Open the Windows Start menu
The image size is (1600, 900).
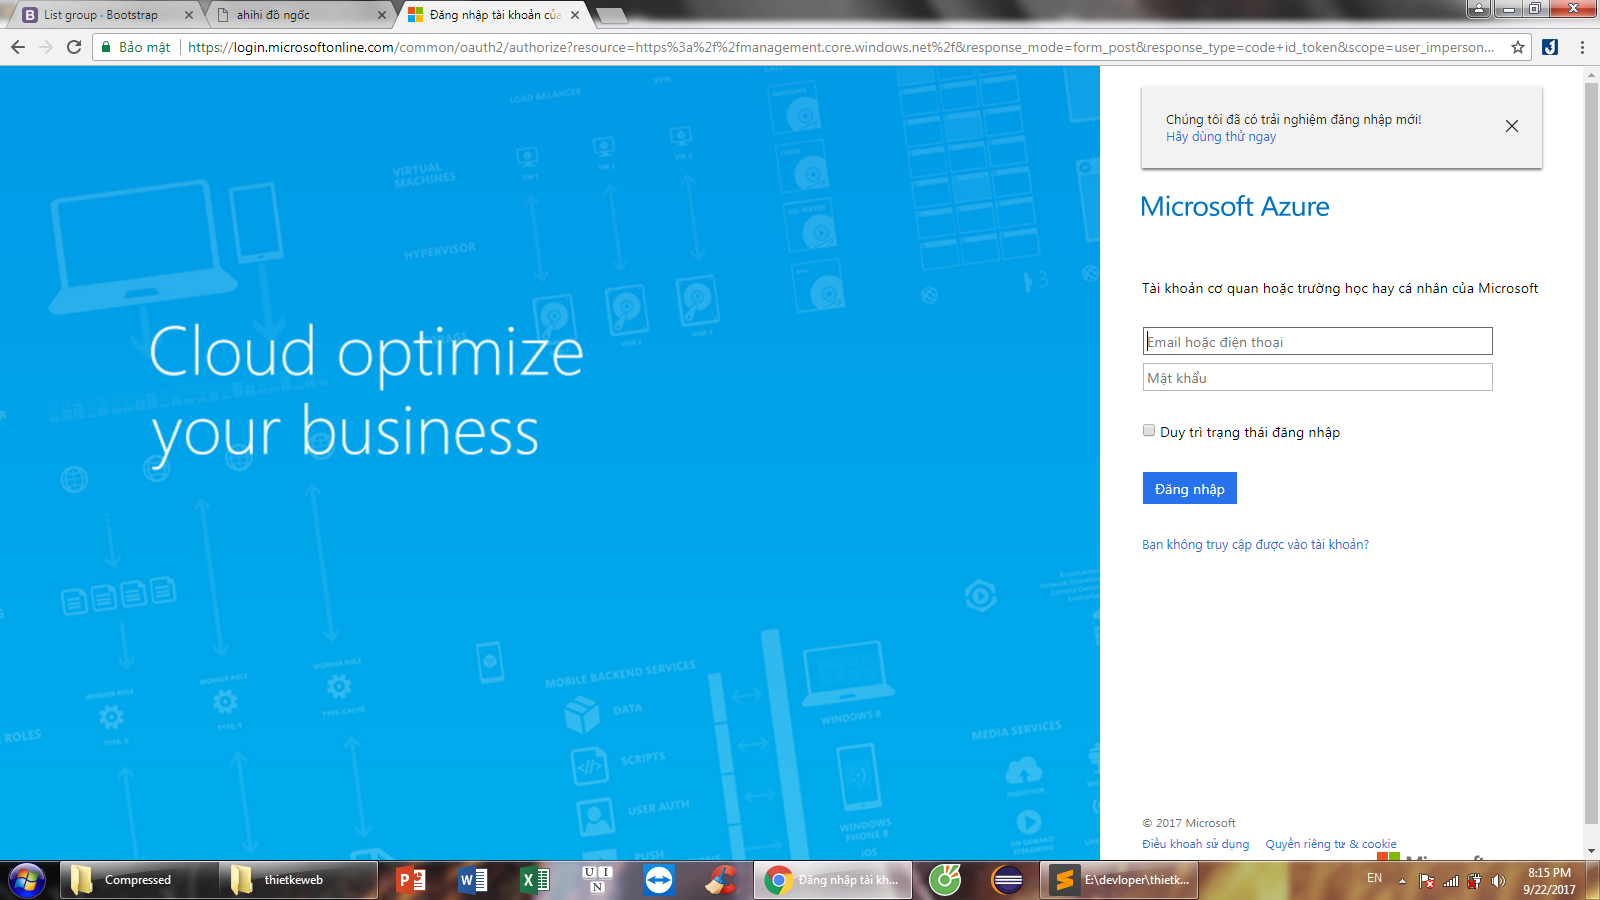coord(27,880)
